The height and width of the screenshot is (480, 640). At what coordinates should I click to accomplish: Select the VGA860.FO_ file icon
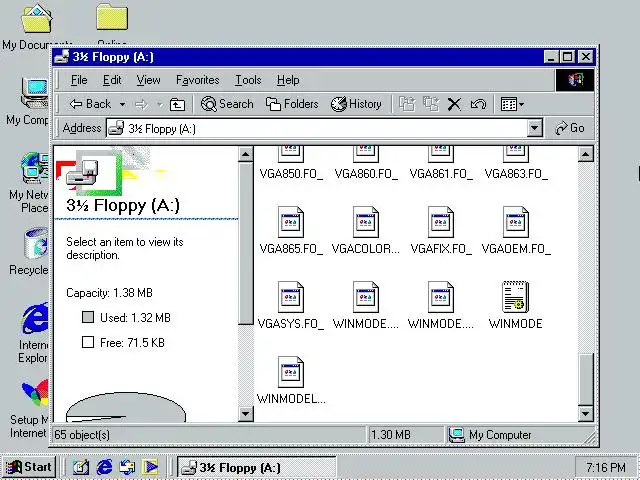tap(366, 154)
